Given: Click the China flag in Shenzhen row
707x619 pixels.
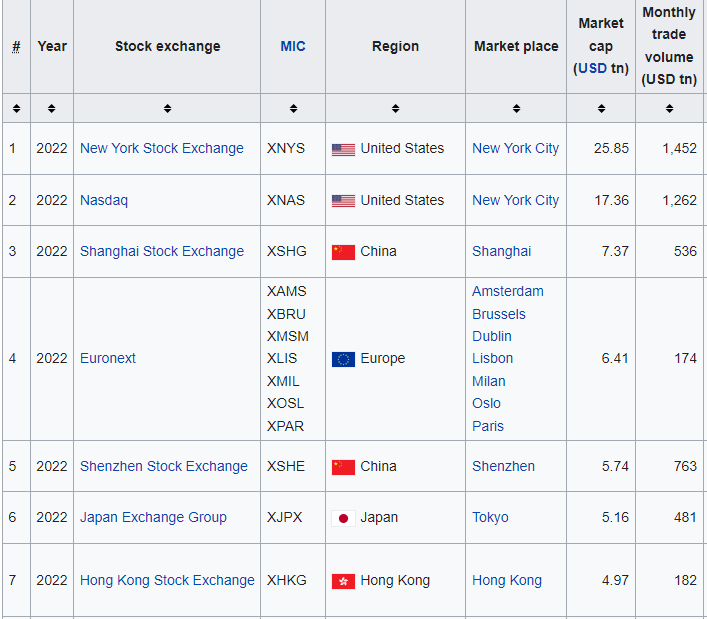Looking at the screenshot, I should [343, 467].
